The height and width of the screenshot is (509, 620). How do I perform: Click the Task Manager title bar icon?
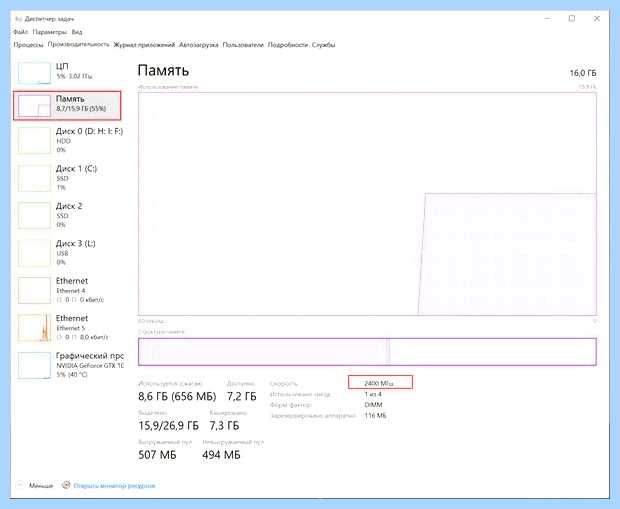click(18, 19)
